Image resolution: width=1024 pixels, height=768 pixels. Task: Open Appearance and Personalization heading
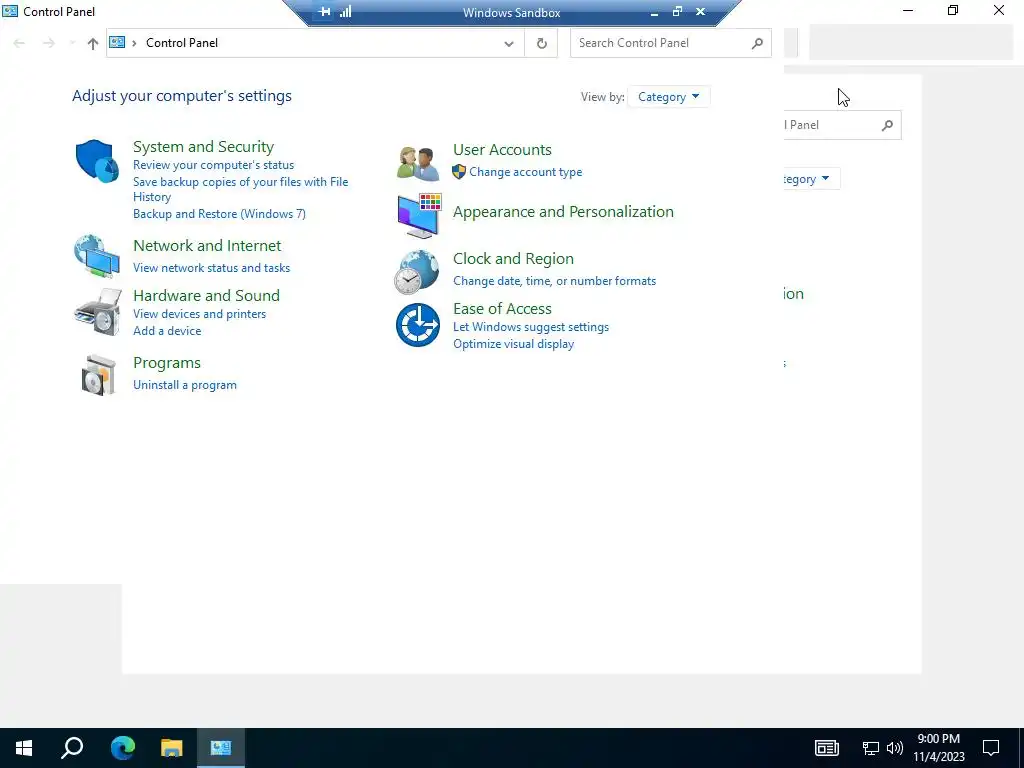point(564,212)
